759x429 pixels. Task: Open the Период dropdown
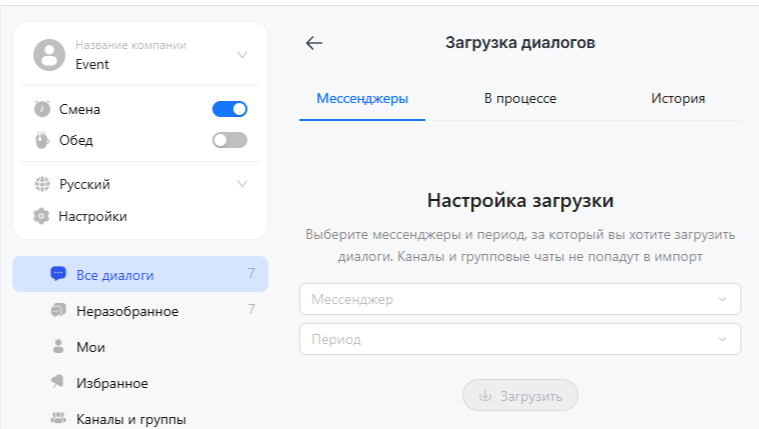pos(519,339)
